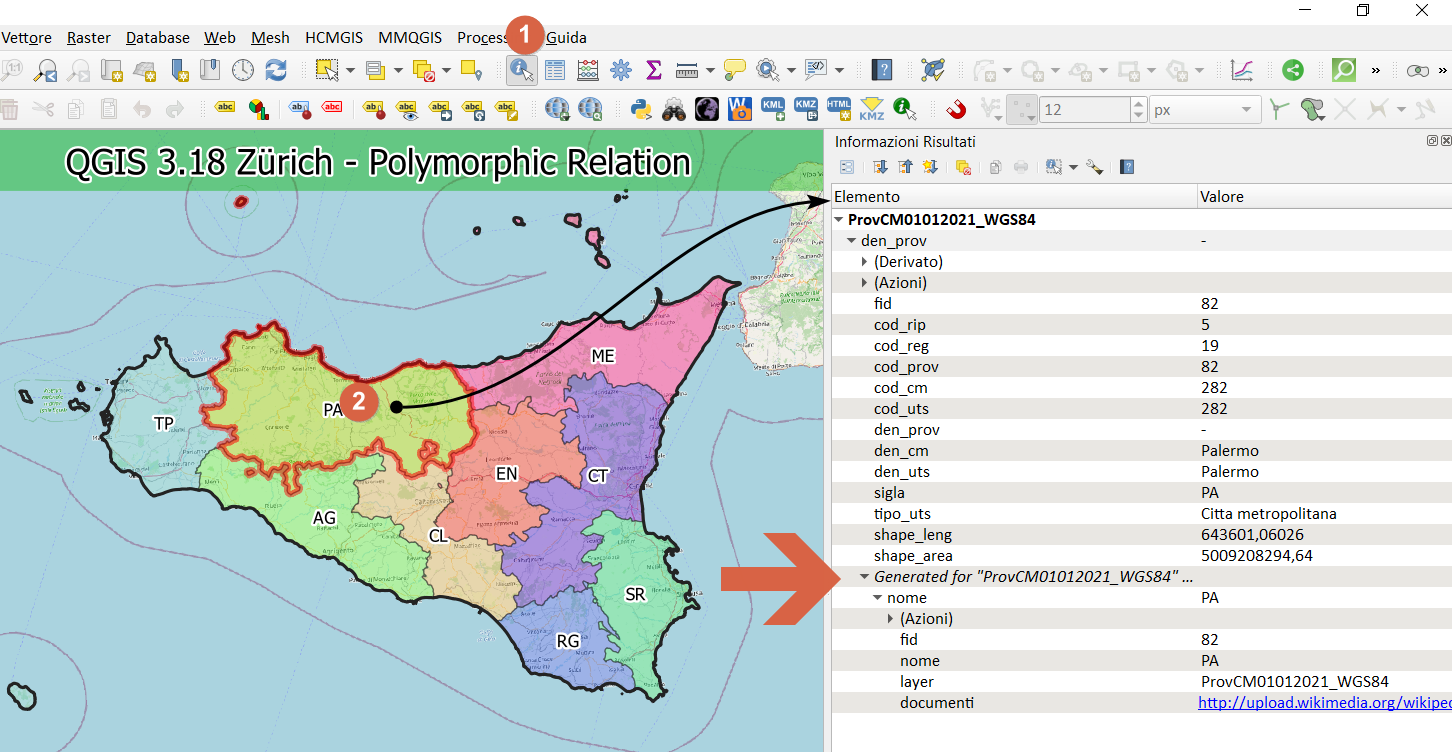
Task: Toggle auto-open form in Identify panel
Action: (x=846, y=167)
